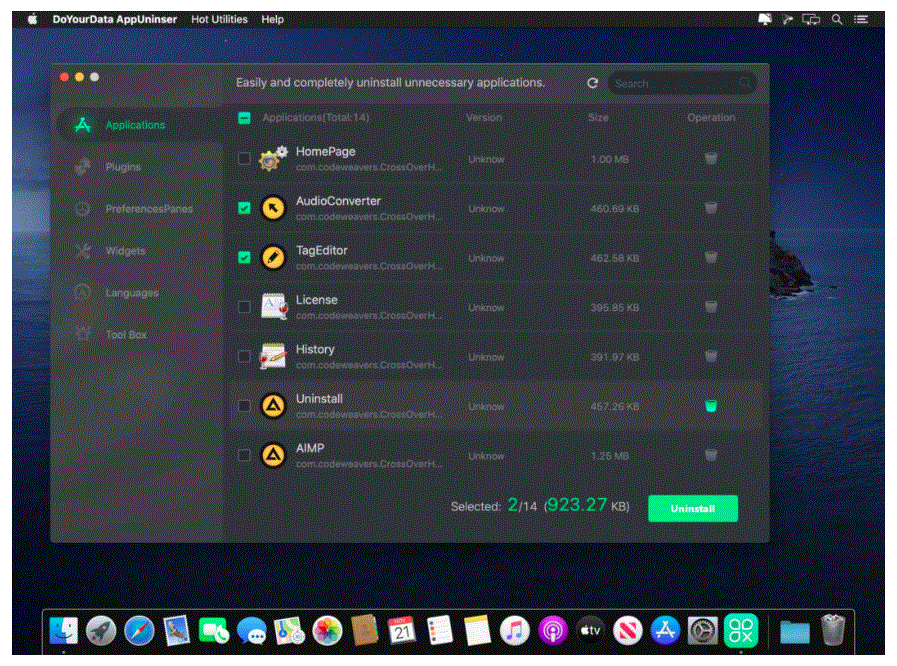Image resolution: width=897 pixels, height=666 pixels.
Task: Open Apple TV from the dock
Action: coord(590,631)
